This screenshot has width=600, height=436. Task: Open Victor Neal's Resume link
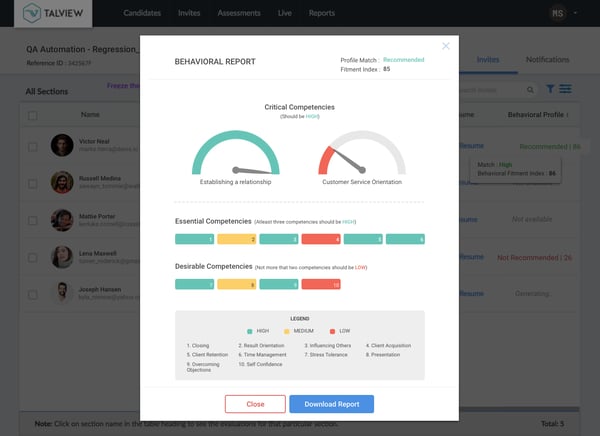471,146
